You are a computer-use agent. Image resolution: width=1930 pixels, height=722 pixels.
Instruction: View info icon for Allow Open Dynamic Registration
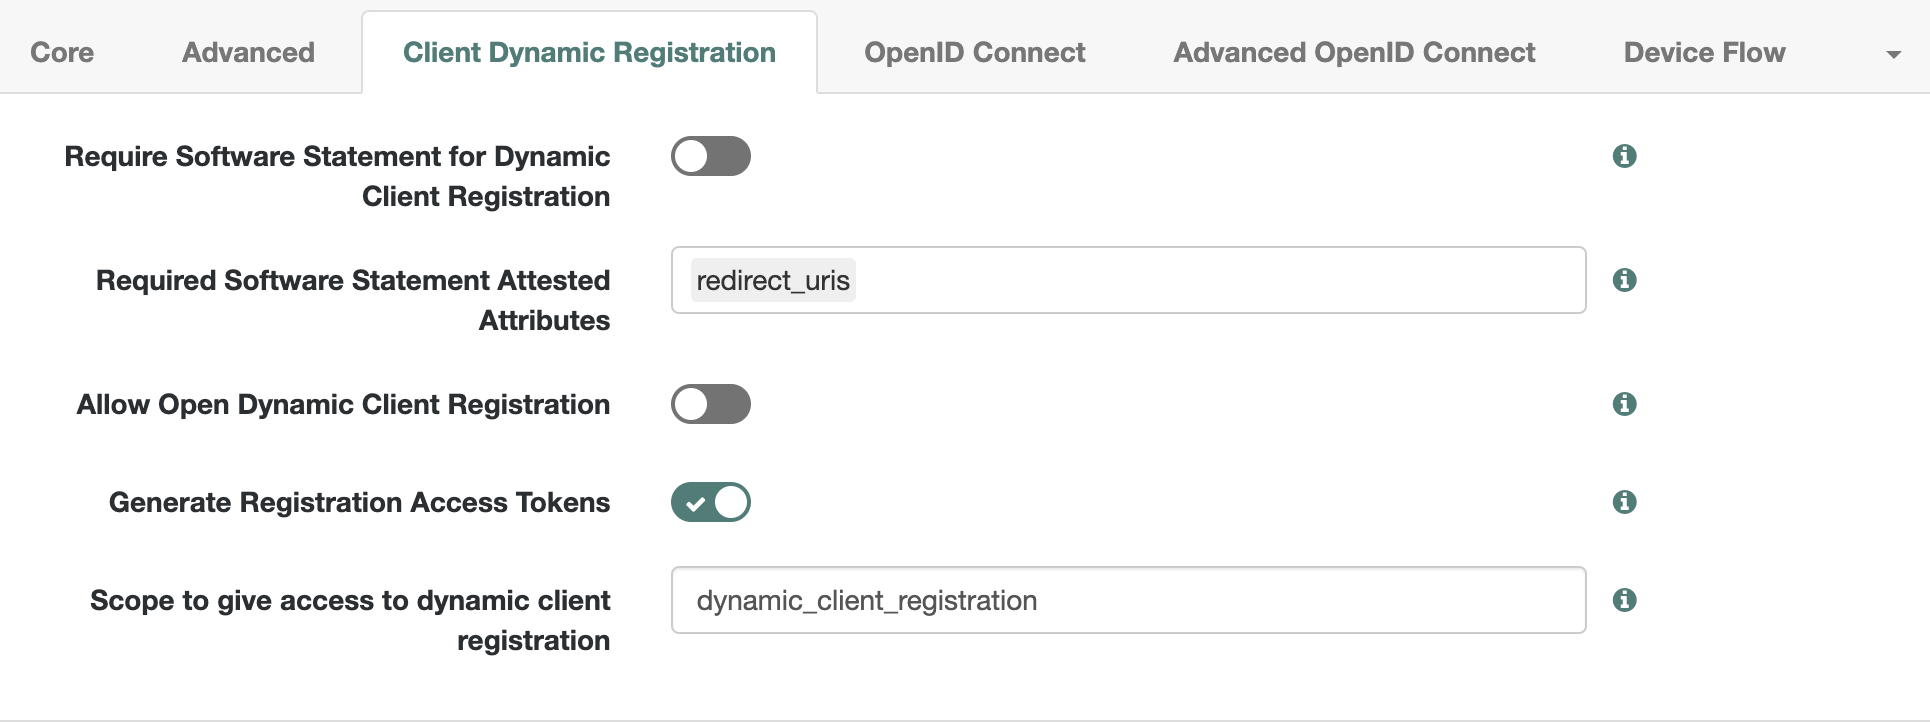[x=1624, y=404]
